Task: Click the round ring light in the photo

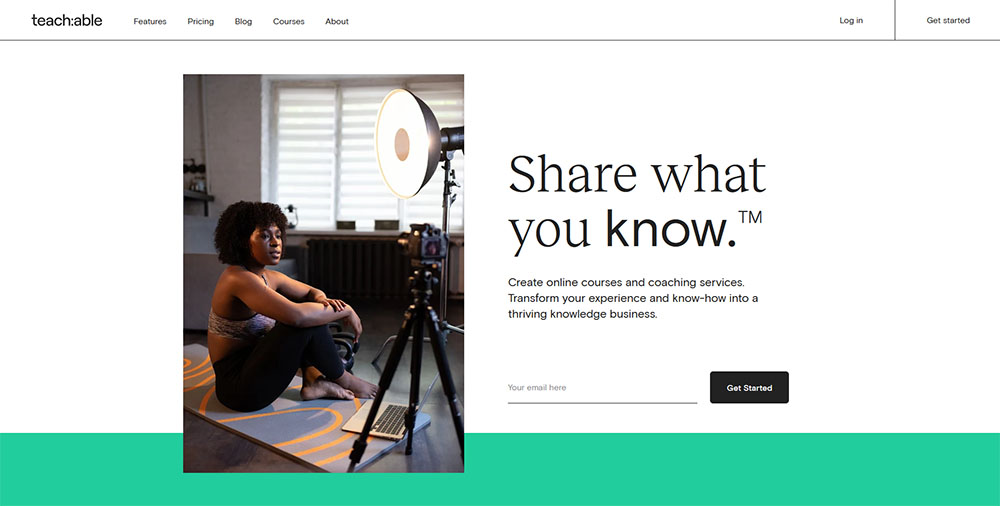Action: (x=407, y=143)
